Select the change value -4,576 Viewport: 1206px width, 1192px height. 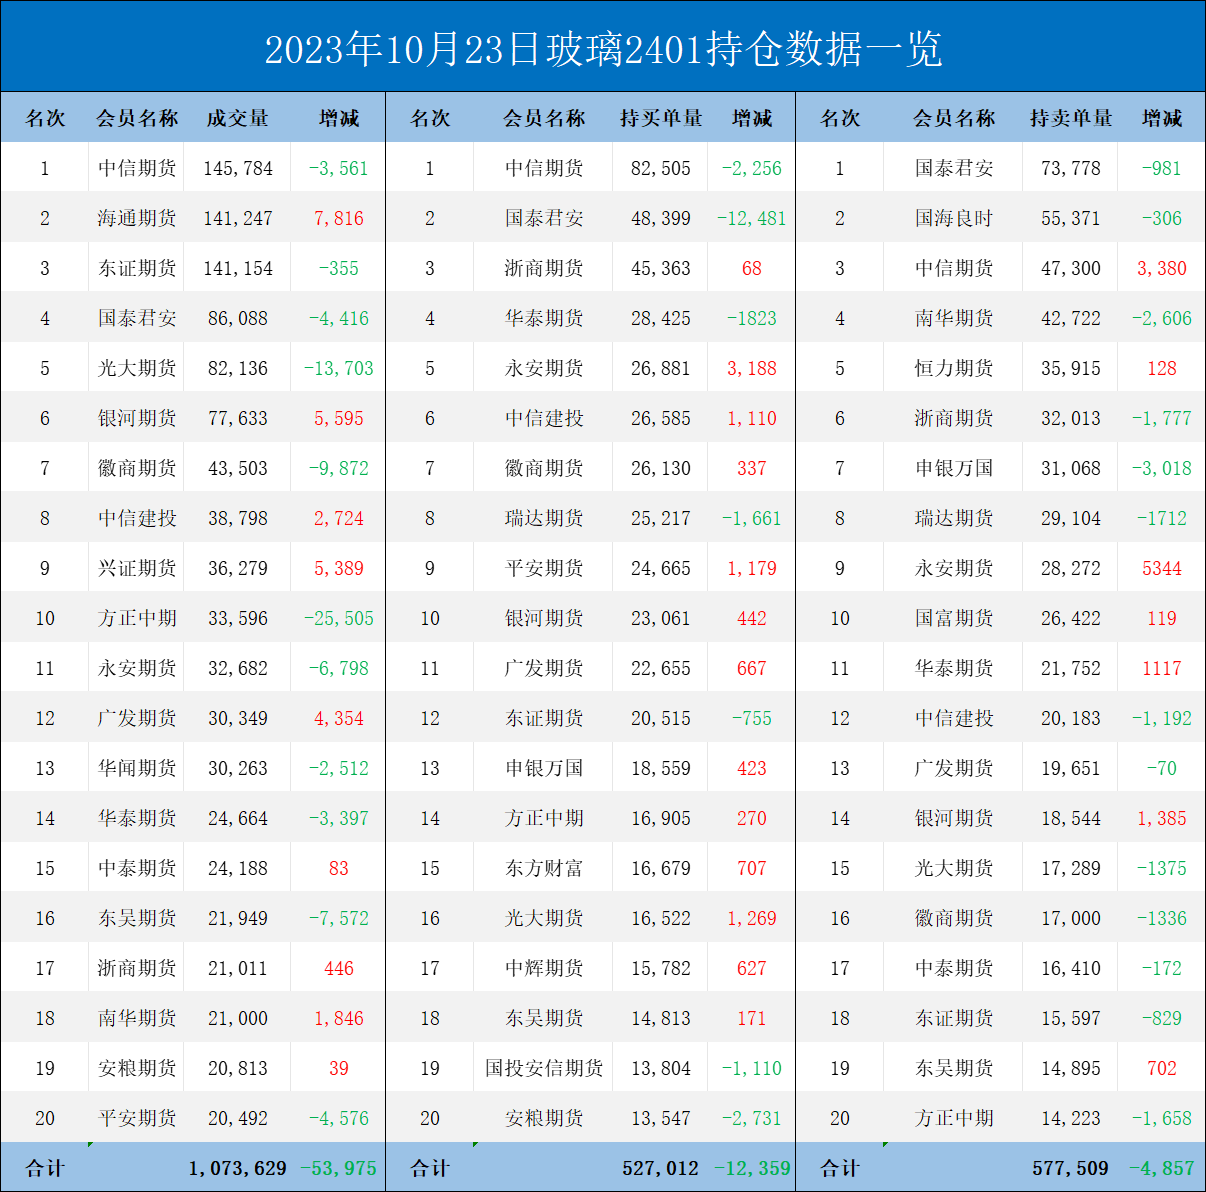(x=339, y=1118)
